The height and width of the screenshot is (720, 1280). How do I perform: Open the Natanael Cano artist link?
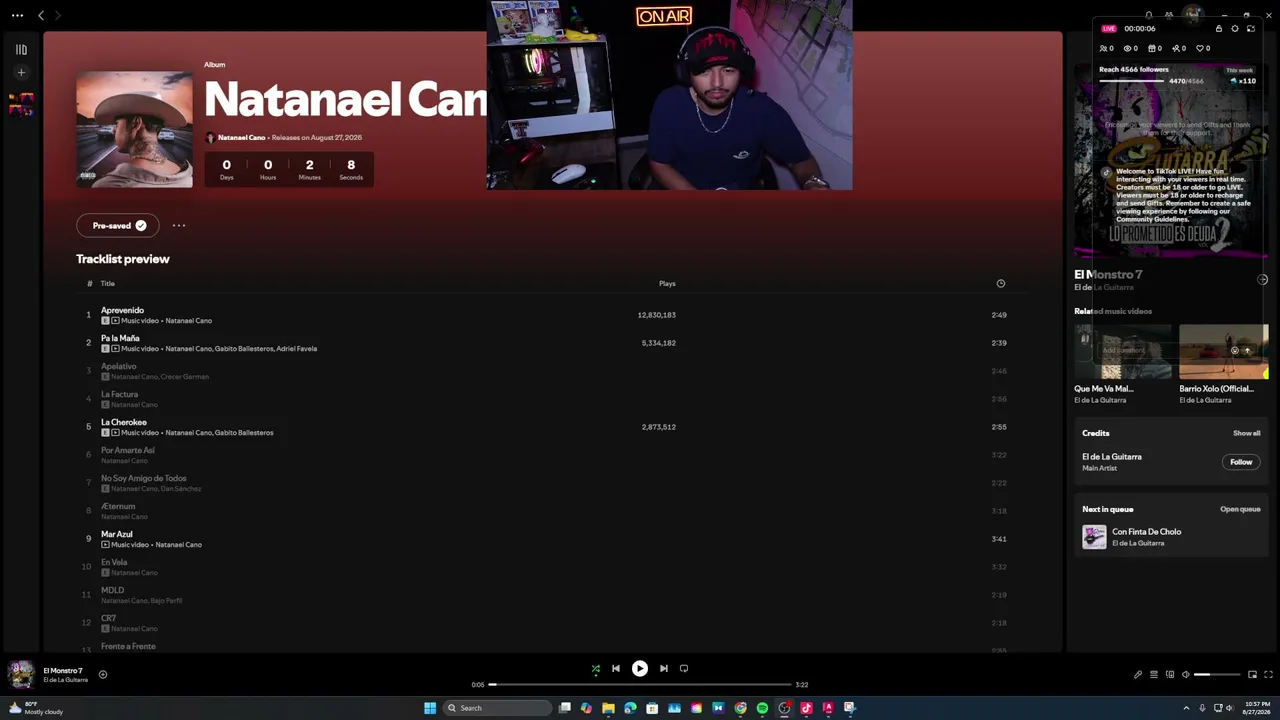coord(241,137)
